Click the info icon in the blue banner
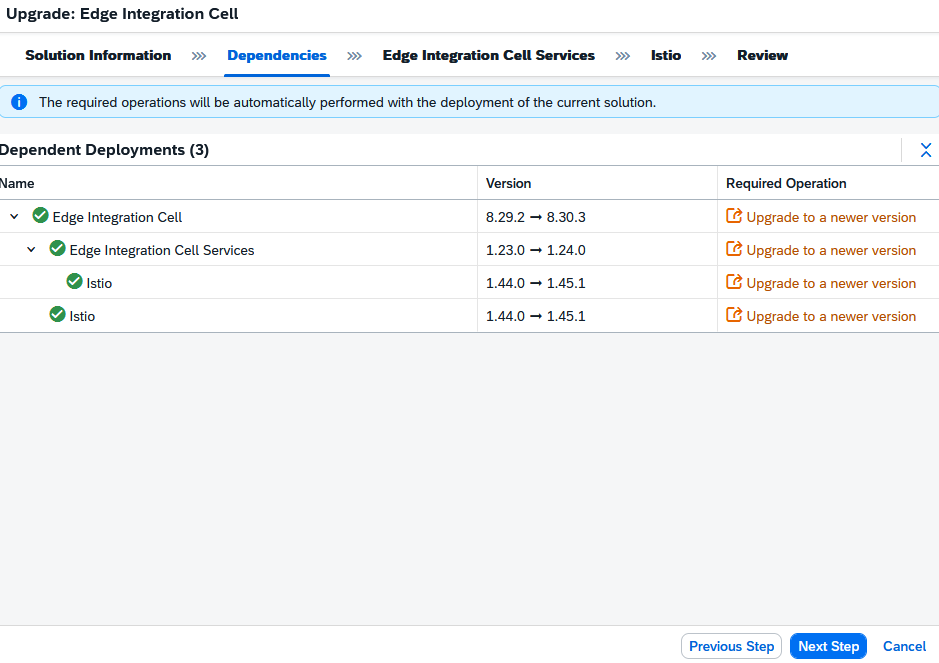 point(19,101)
